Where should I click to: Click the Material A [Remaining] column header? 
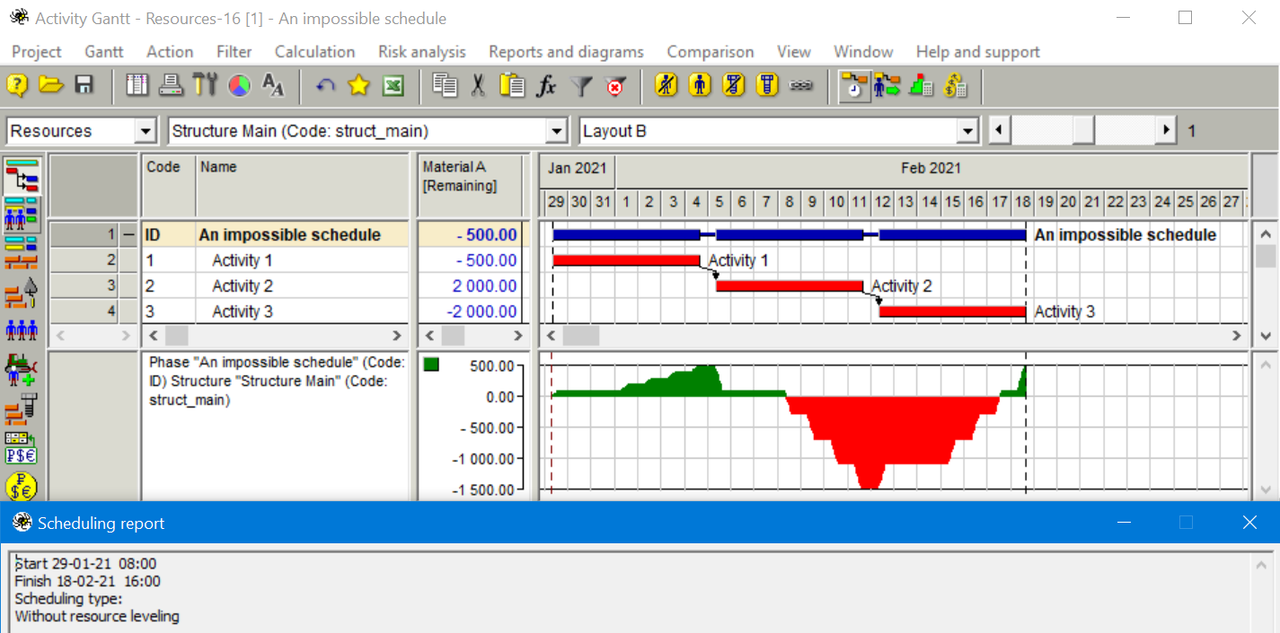(470, 186)
